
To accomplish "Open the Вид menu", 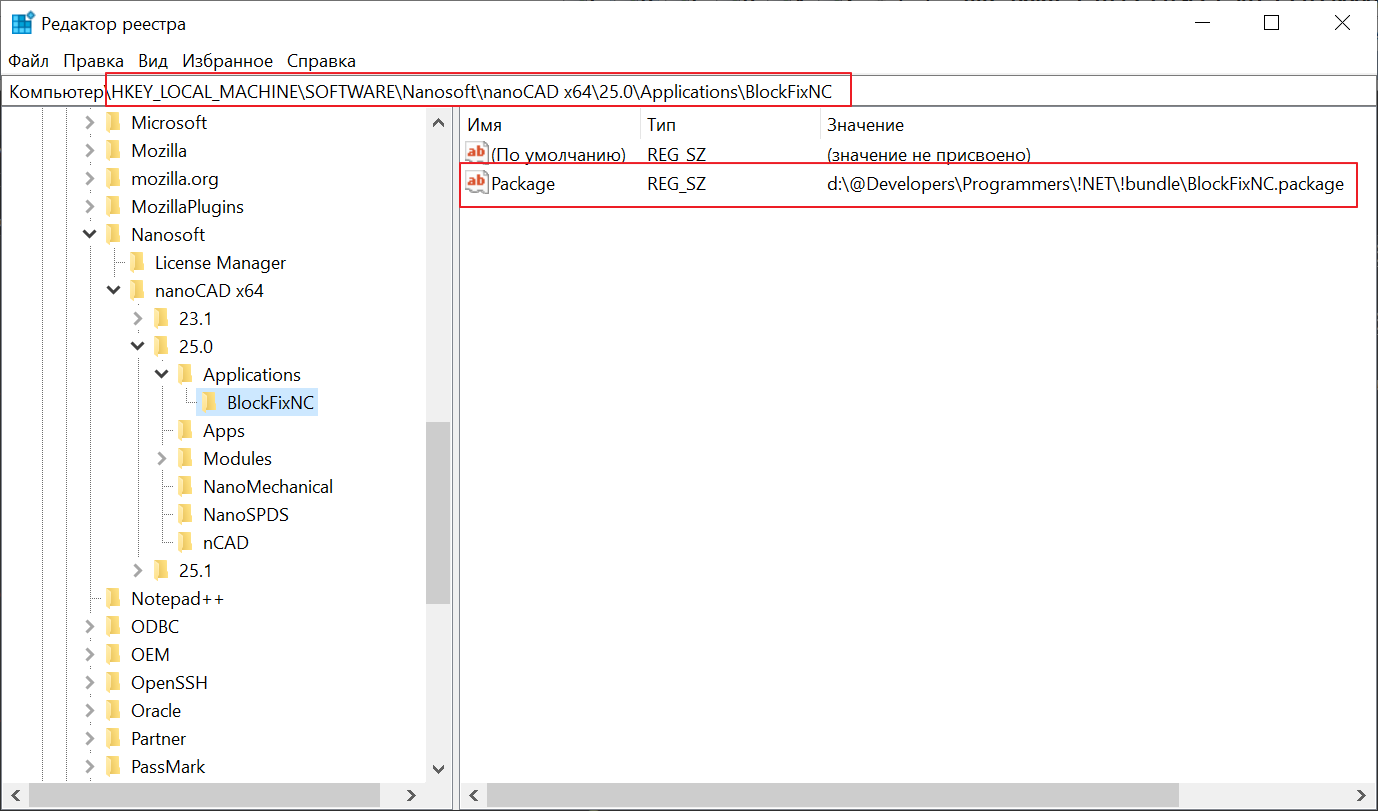I will [x=153, y=61].
